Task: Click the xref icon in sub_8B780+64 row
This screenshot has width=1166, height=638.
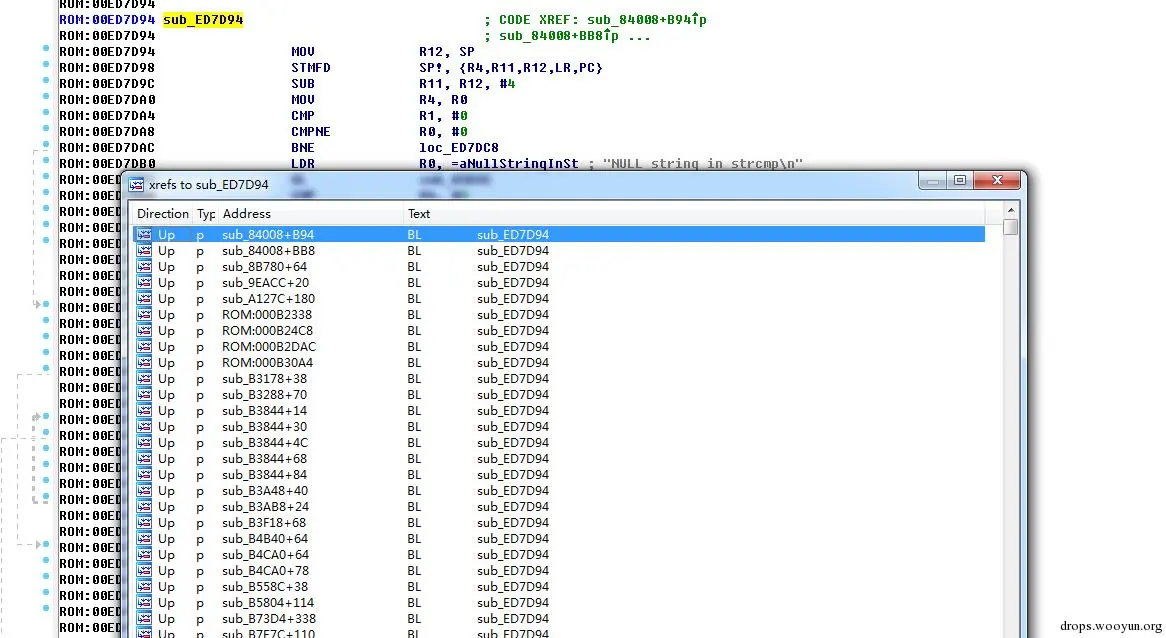Action: pos(144,266)
